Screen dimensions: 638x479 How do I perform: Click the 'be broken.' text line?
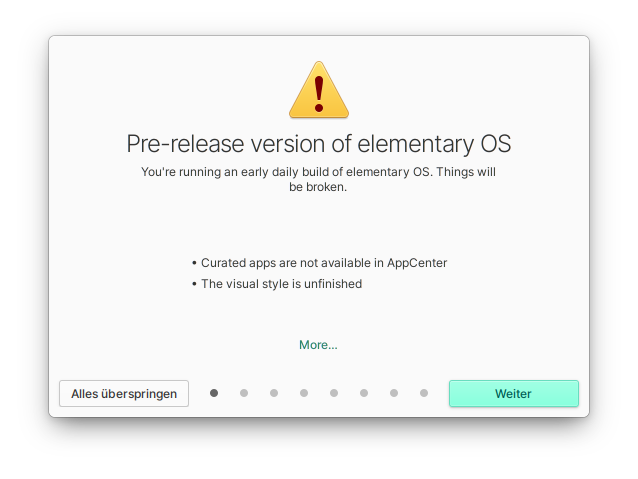click(x=318, y=187)
